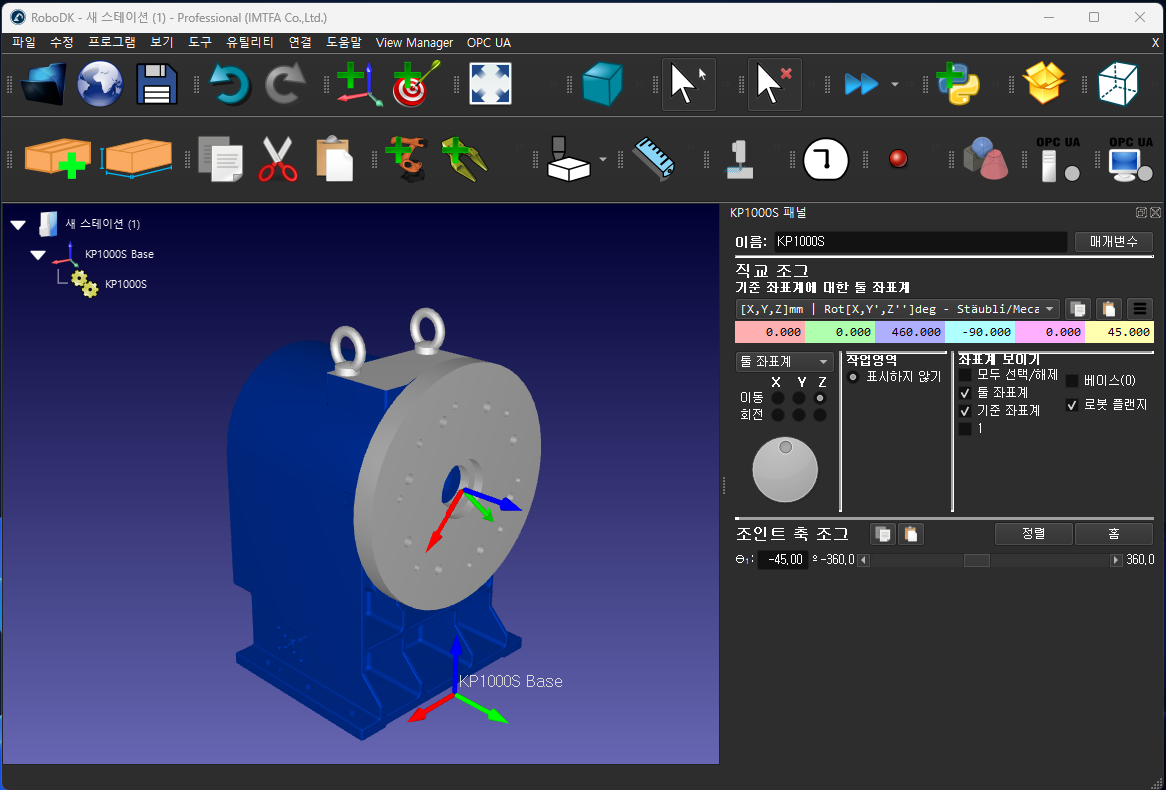The height and width of the screenshot is (790, 1166).
Task: Click the Undo arrow icon
Action: click(229, 84)
